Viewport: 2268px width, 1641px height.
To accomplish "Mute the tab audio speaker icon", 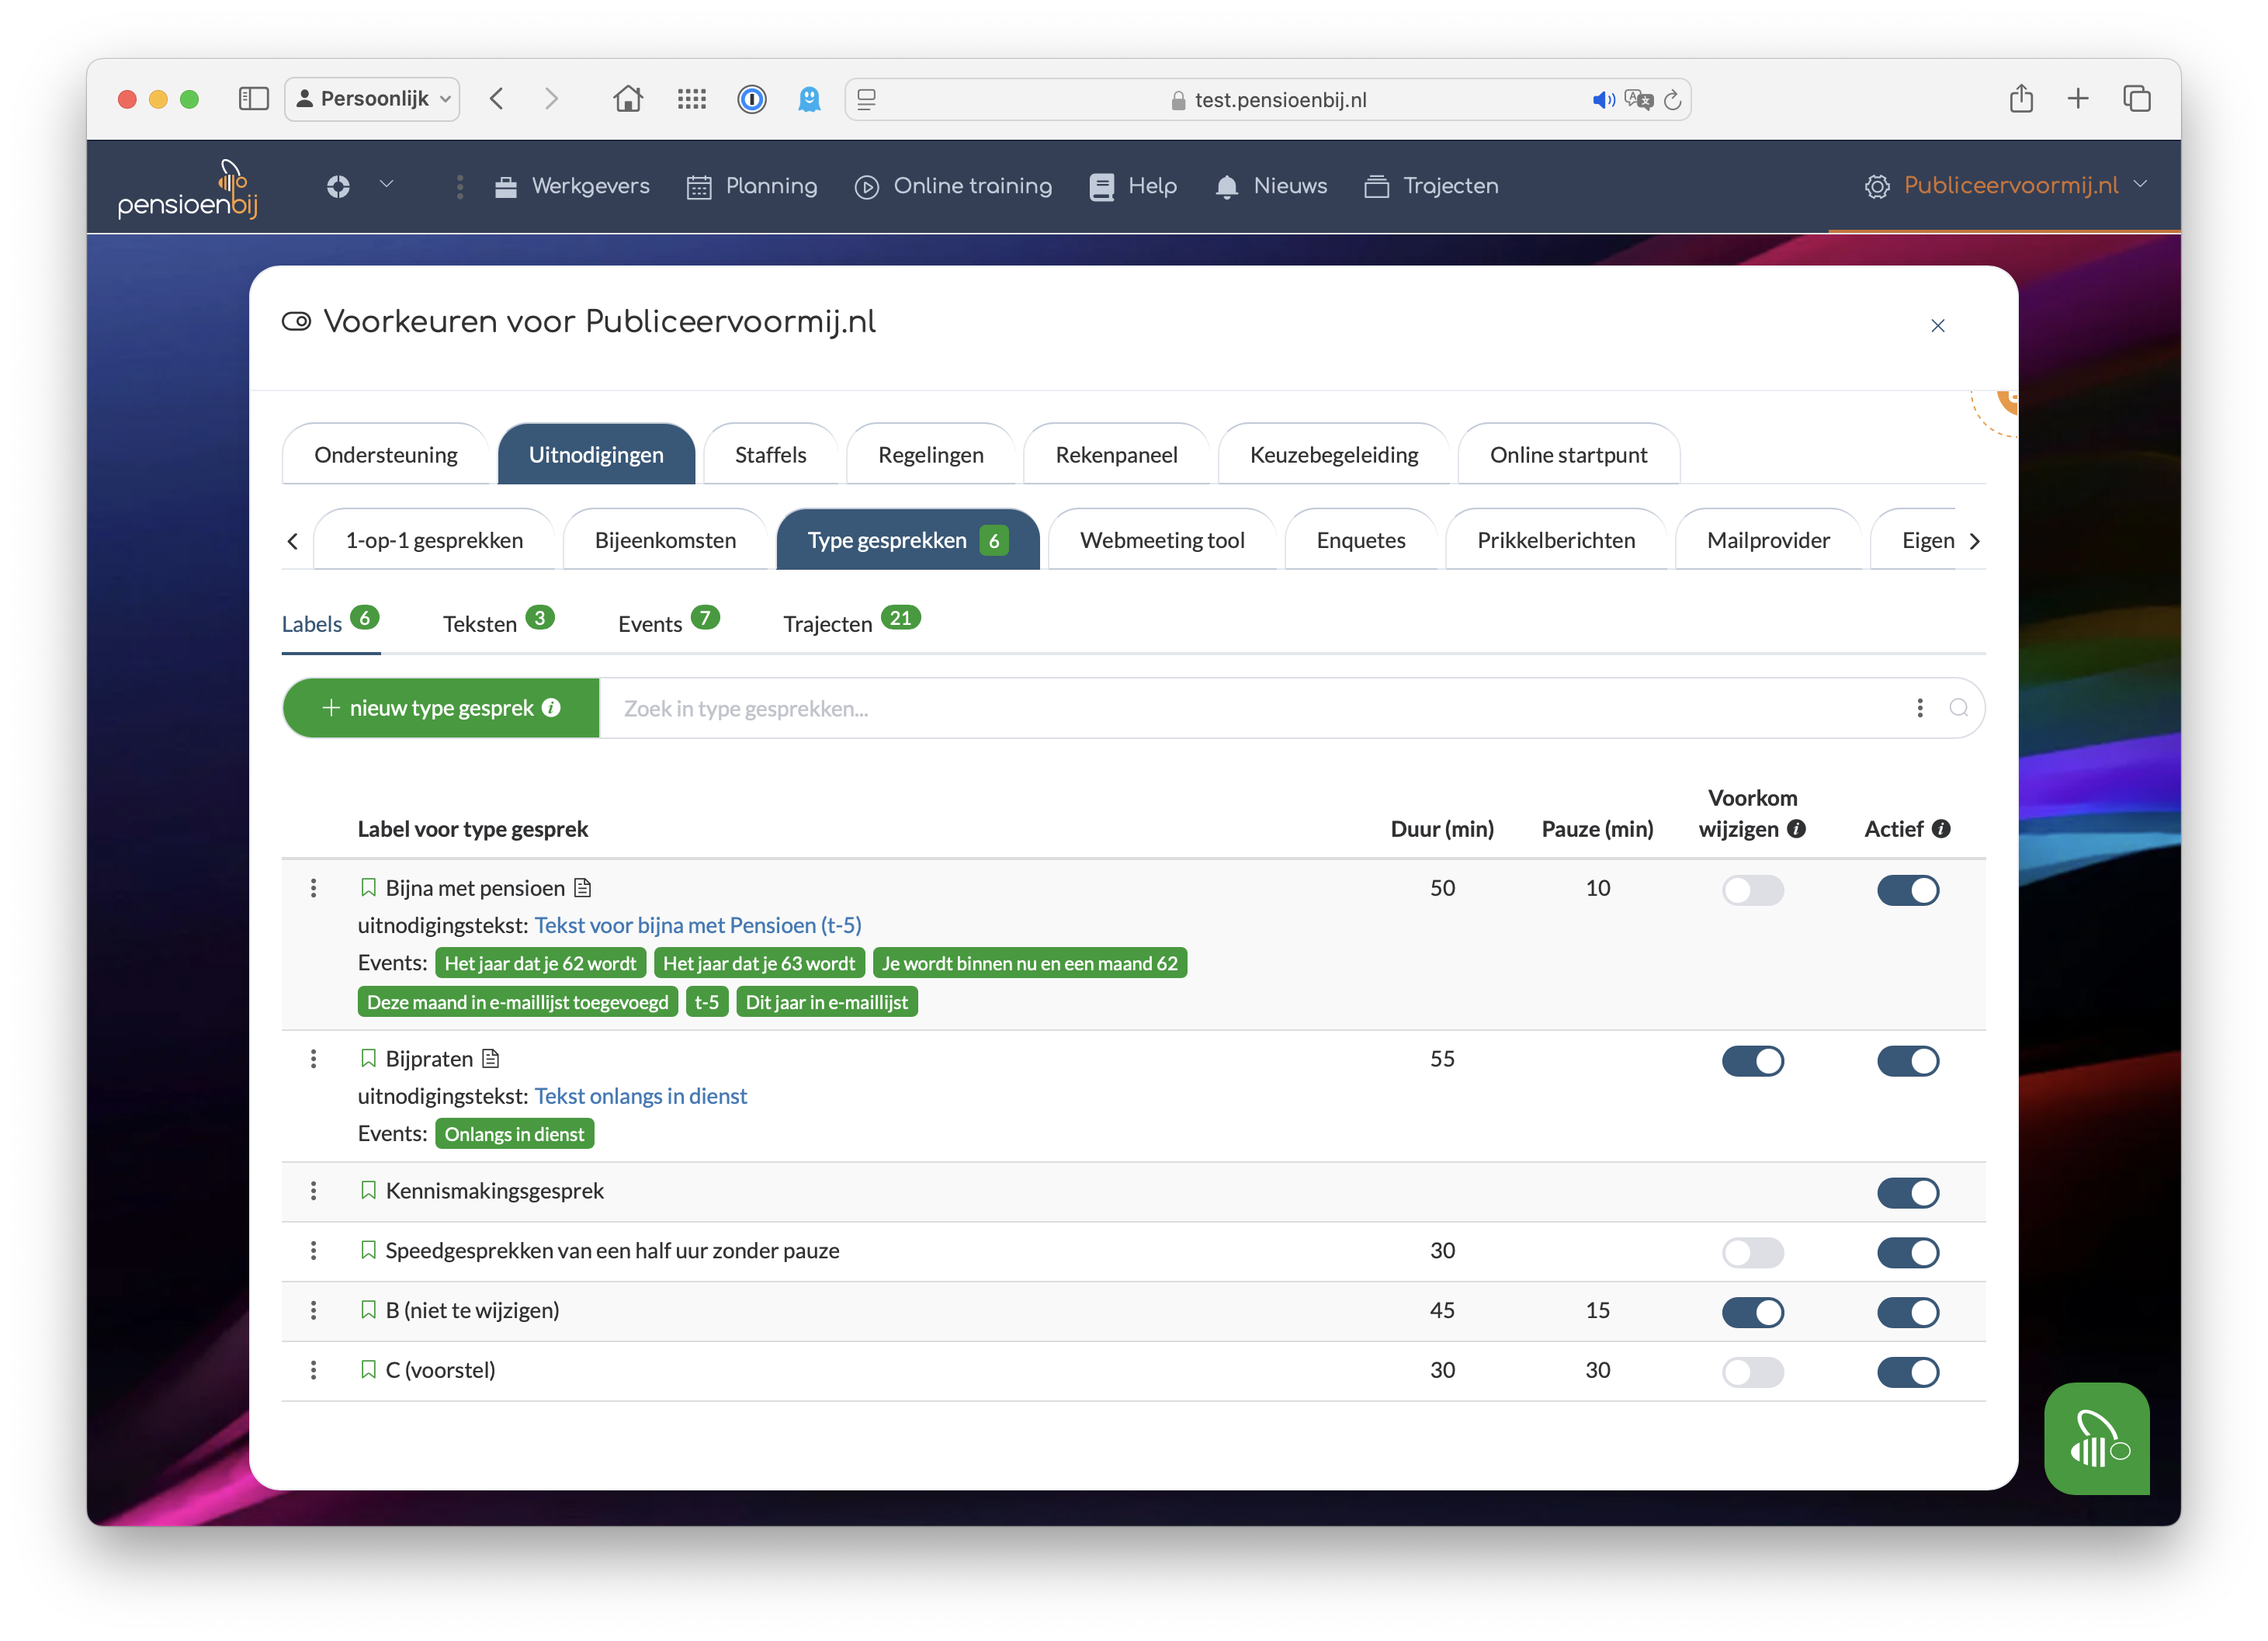I will pos(1603,100).
